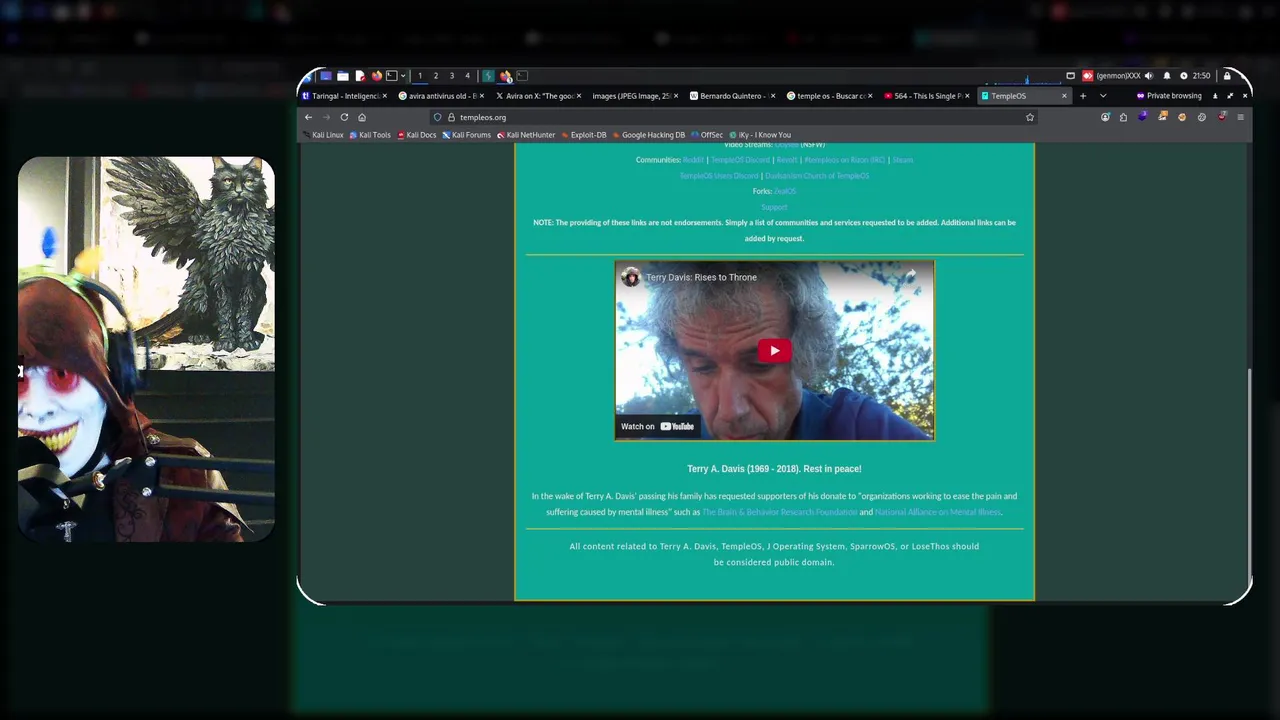Close the 'avira antivirus old' tab

[482, 96]
